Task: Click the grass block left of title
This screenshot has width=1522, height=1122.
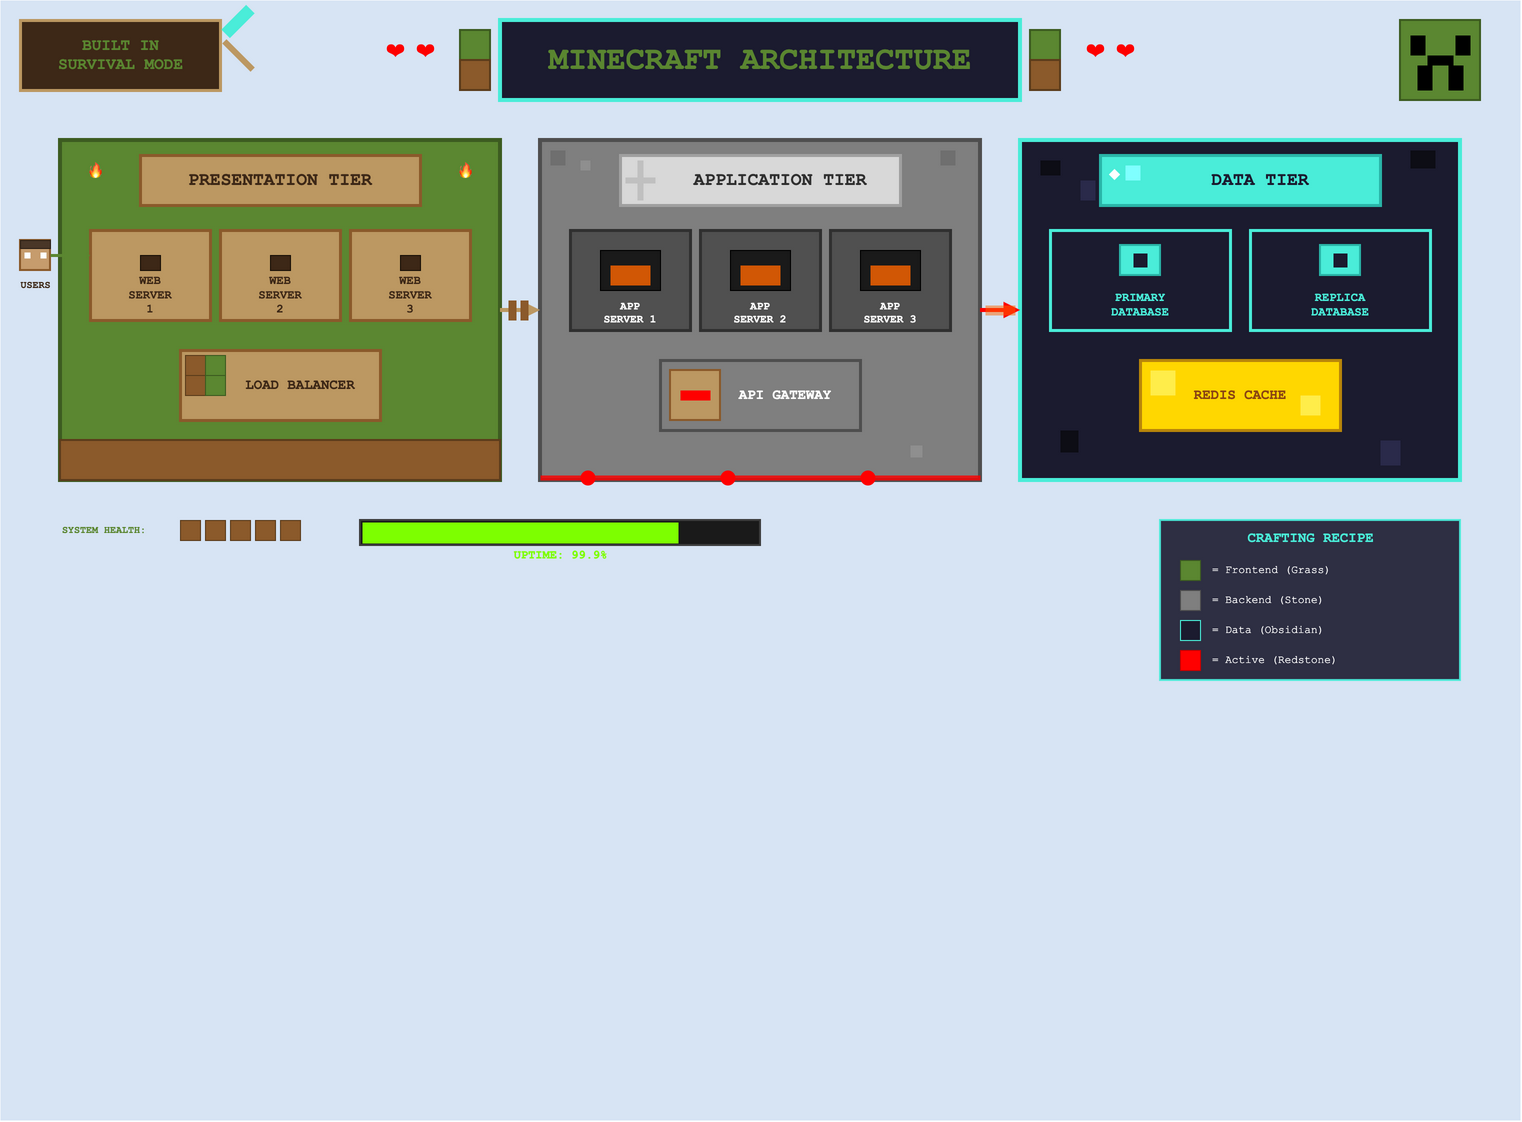Action: click(x=475, y=60)
